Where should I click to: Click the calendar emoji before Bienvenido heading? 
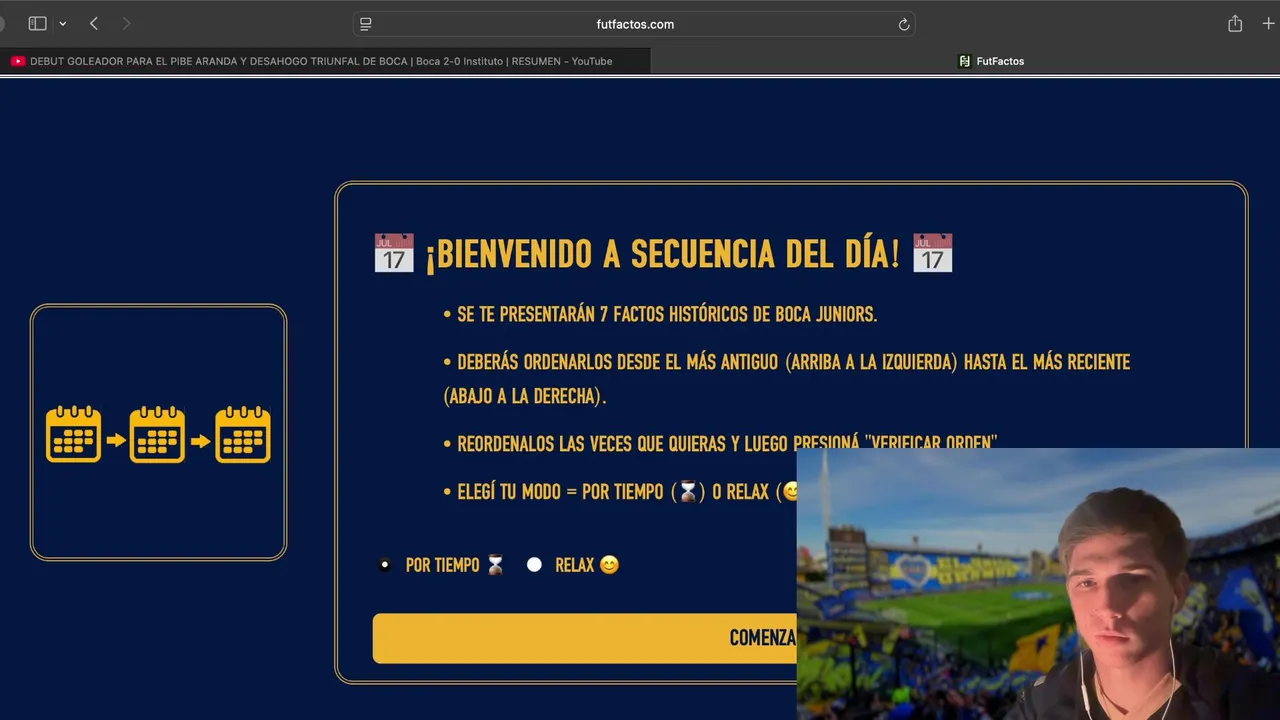394,253
